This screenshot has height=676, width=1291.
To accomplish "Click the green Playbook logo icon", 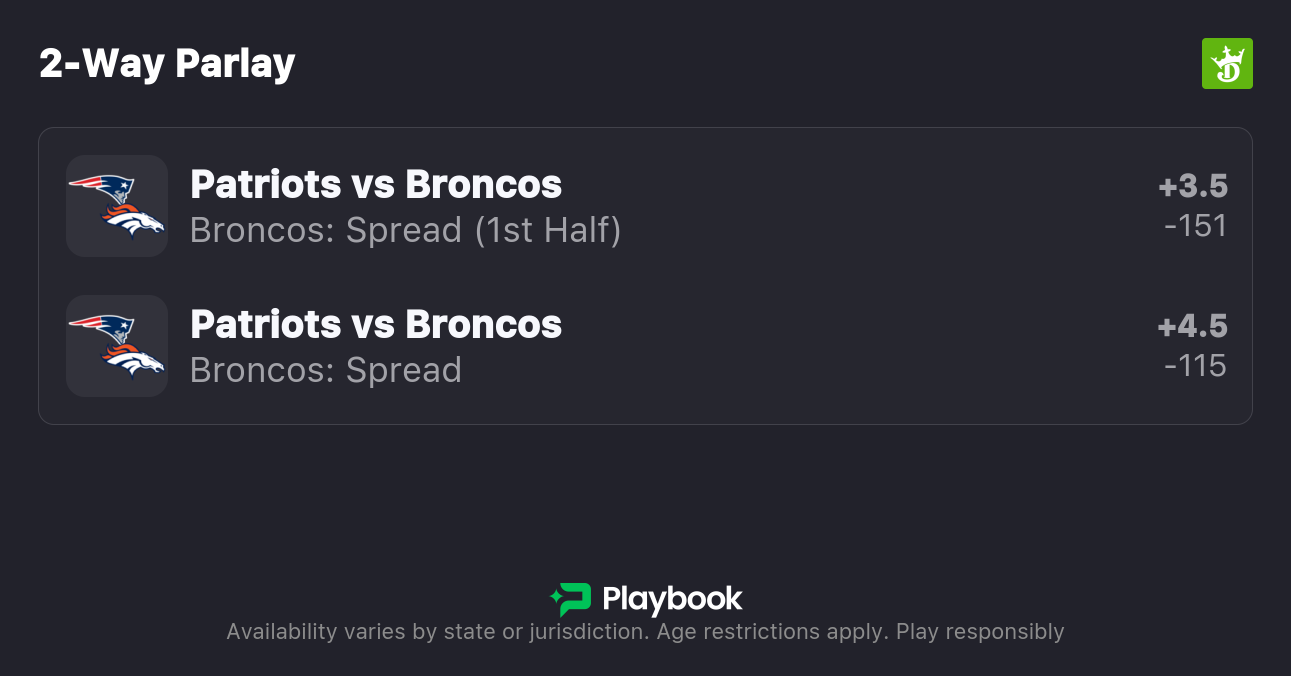I will click(x=571, y=600).
